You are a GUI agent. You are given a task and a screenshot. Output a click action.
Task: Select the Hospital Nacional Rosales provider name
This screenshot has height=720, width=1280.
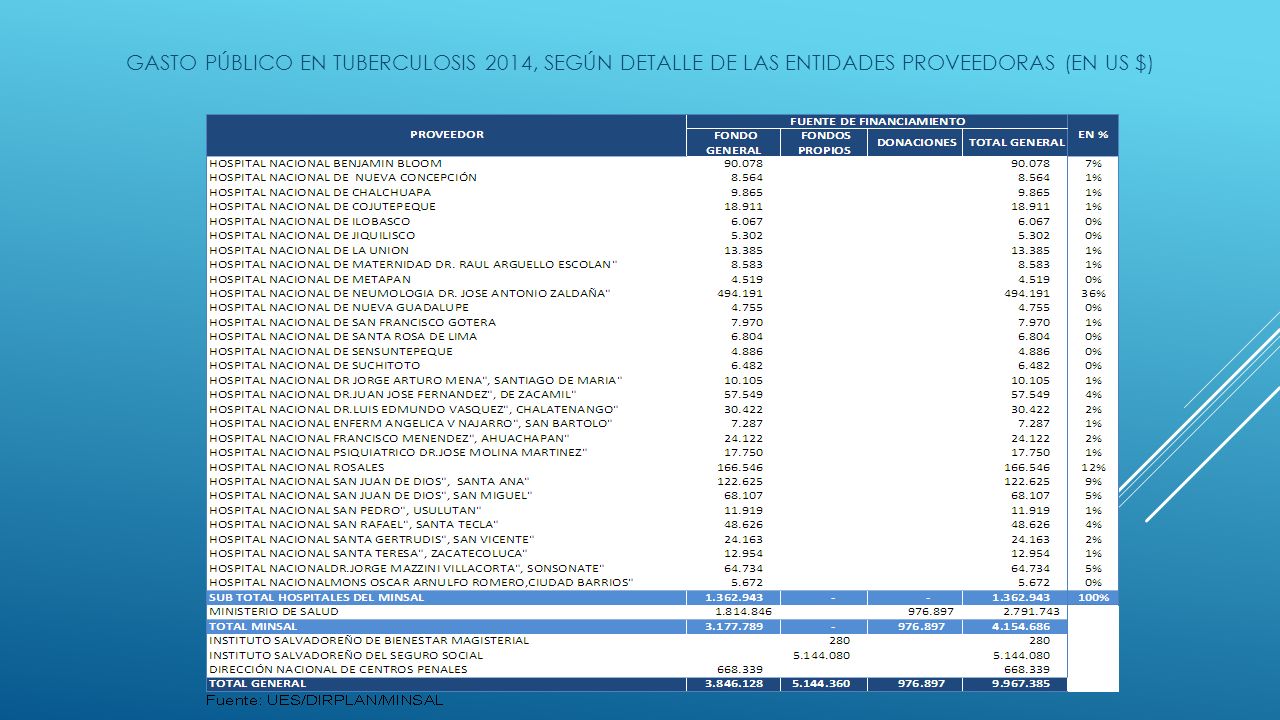296,467
